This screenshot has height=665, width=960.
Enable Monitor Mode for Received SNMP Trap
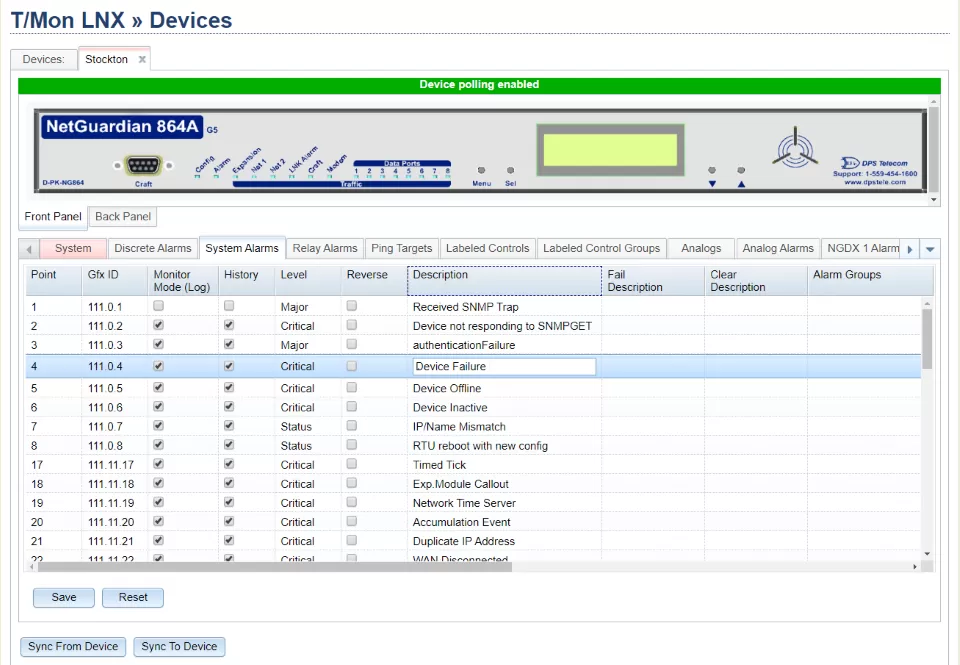[158, 306]
